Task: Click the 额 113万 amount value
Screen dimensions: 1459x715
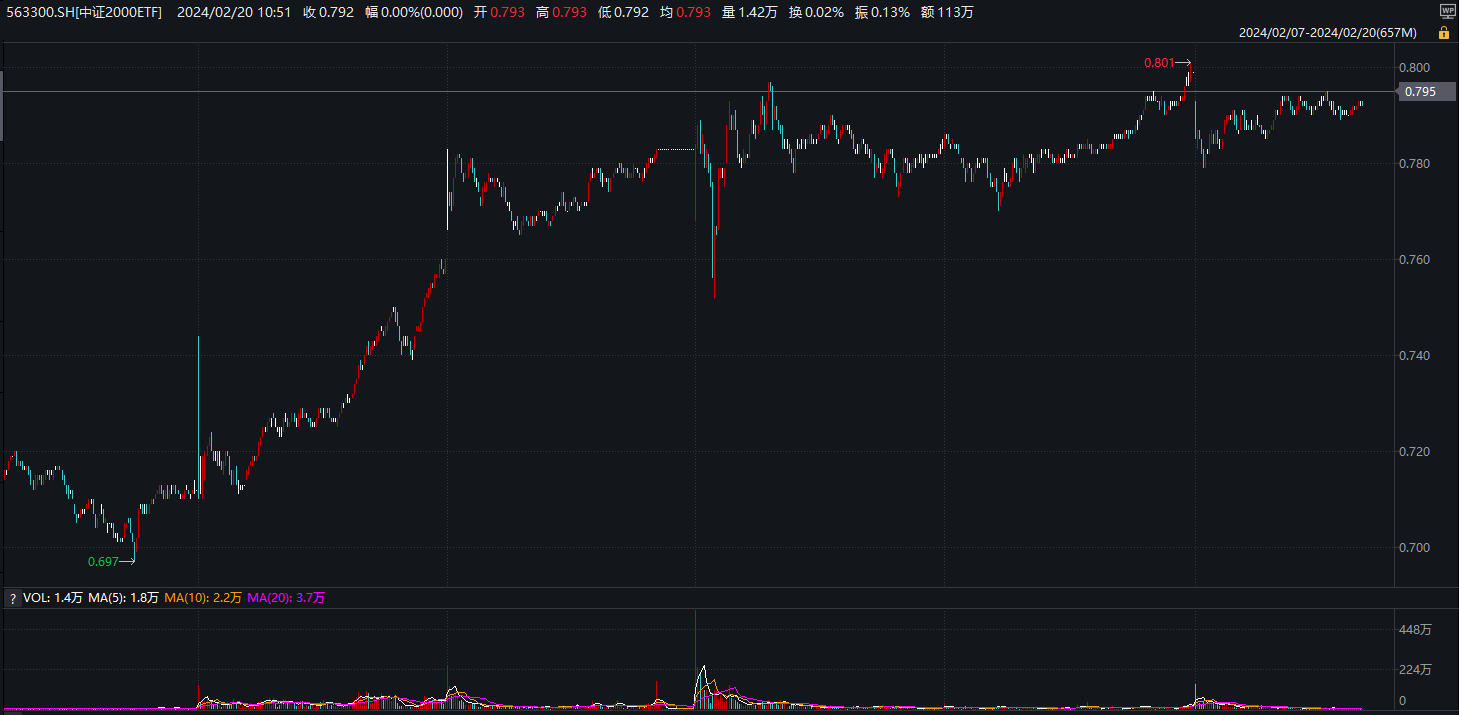Action: pyautogui.click(x=947, y=12)
